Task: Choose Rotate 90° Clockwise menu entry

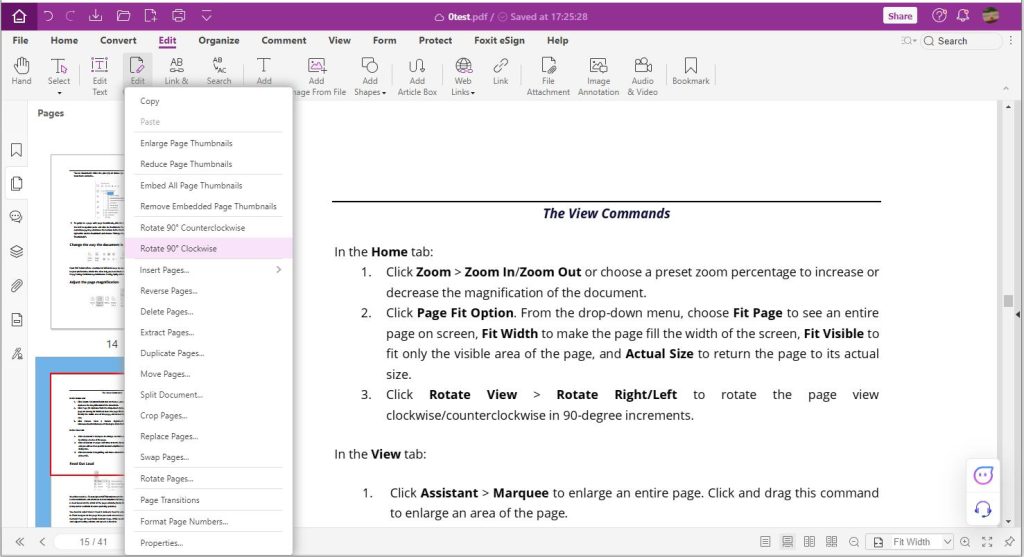Action: tap(208, 249)
